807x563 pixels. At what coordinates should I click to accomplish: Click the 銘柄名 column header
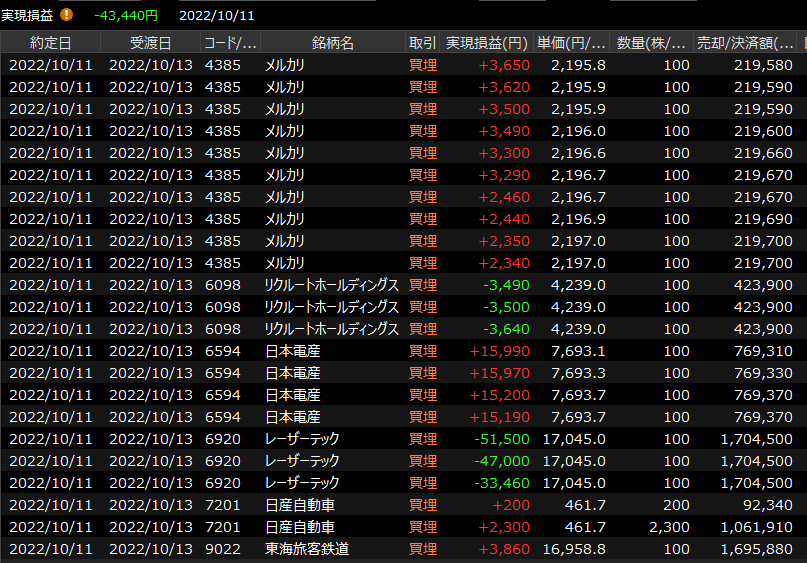pos(332,43)
